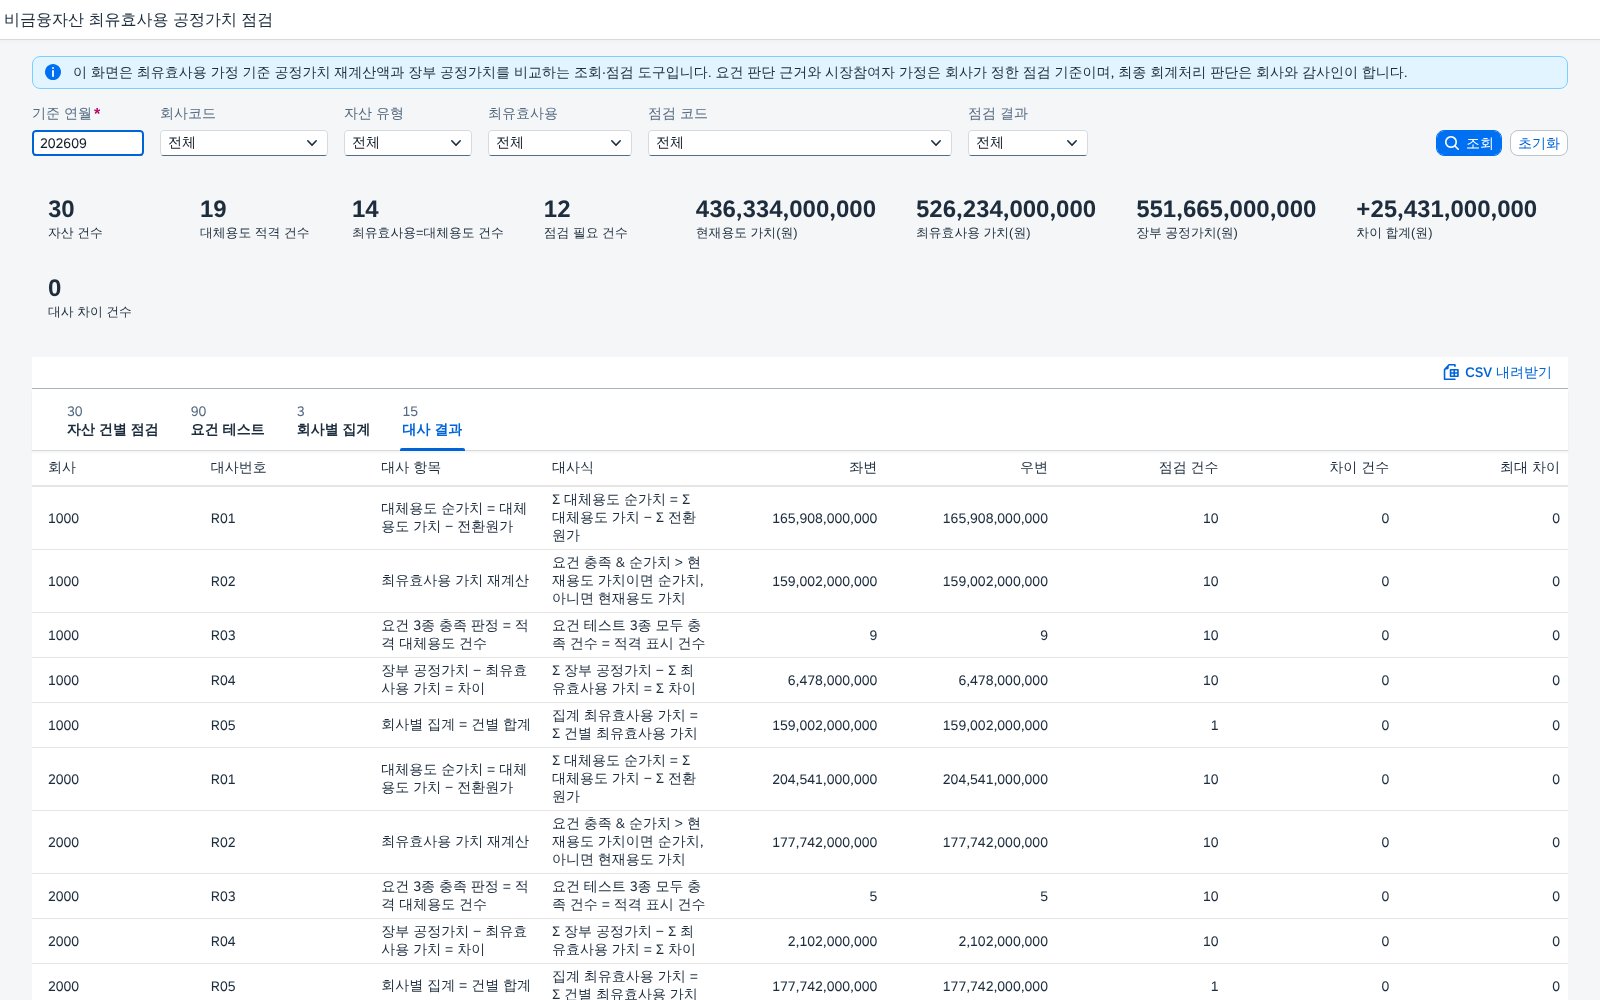Click the 19 대체용도 적격 건수 KPI

coord(254,219)
